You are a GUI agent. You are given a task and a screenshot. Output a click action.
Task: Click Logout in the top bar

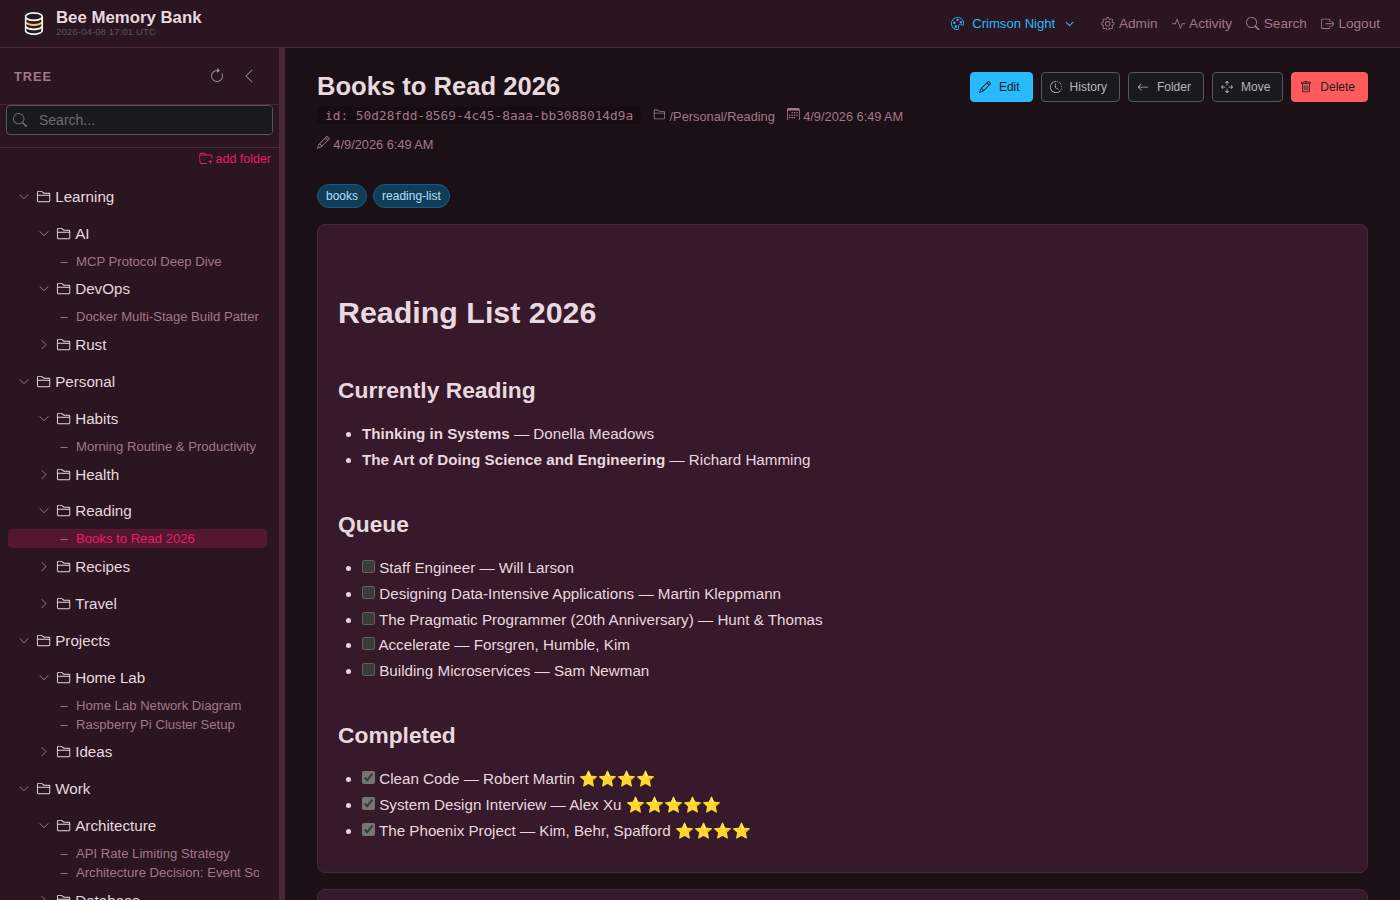[1350, 24]
